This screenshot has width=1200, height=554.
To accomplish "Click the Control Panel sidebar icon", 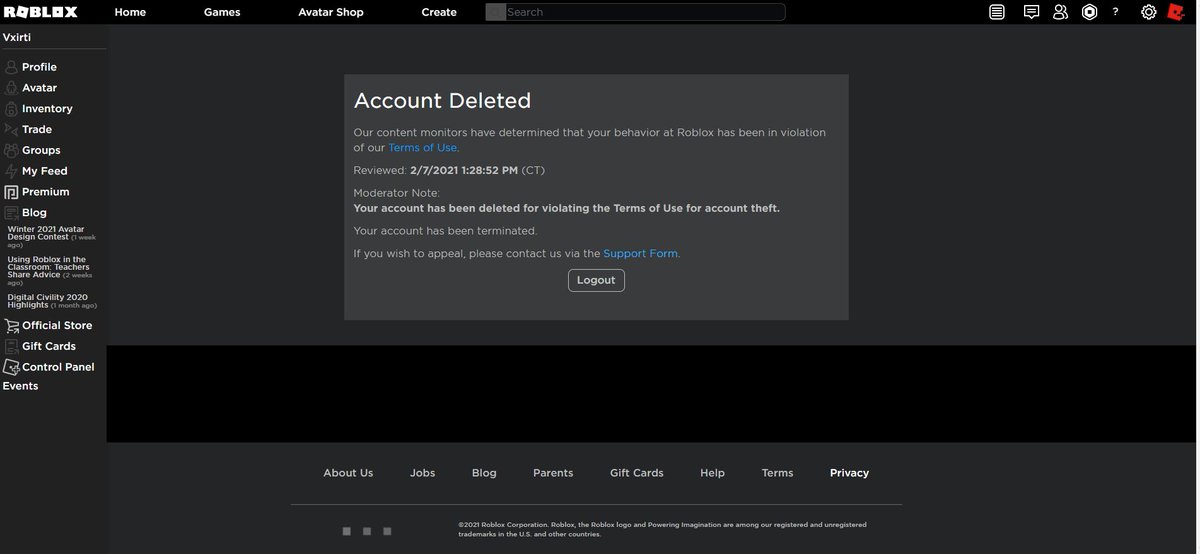I will coord(11,367).
